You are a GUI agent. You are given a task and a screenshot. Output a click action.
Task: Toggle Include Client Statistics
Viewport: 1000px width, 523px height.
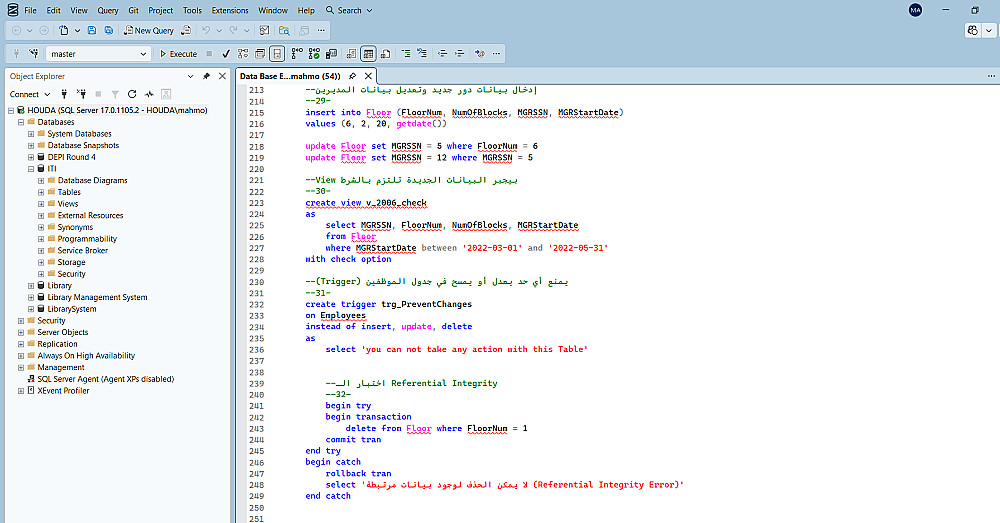331,54
